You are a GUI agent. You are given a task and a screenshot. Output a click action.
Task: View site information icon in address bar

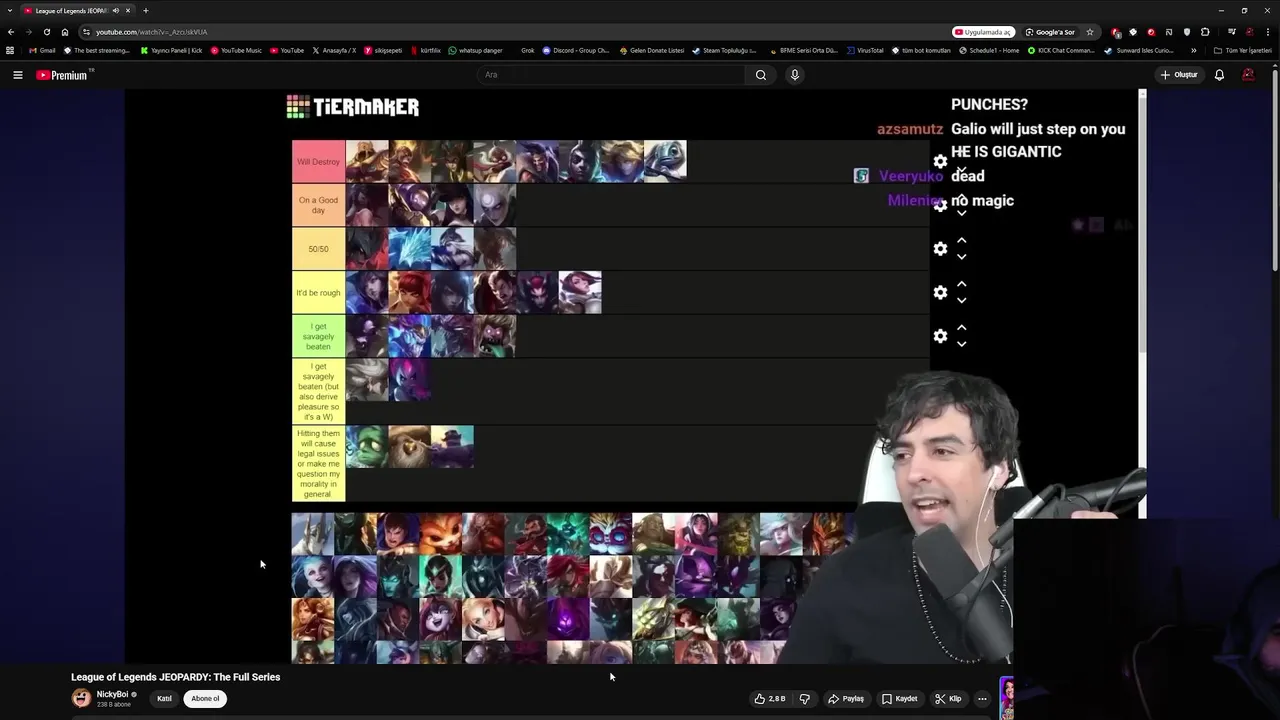coord(86,32)
